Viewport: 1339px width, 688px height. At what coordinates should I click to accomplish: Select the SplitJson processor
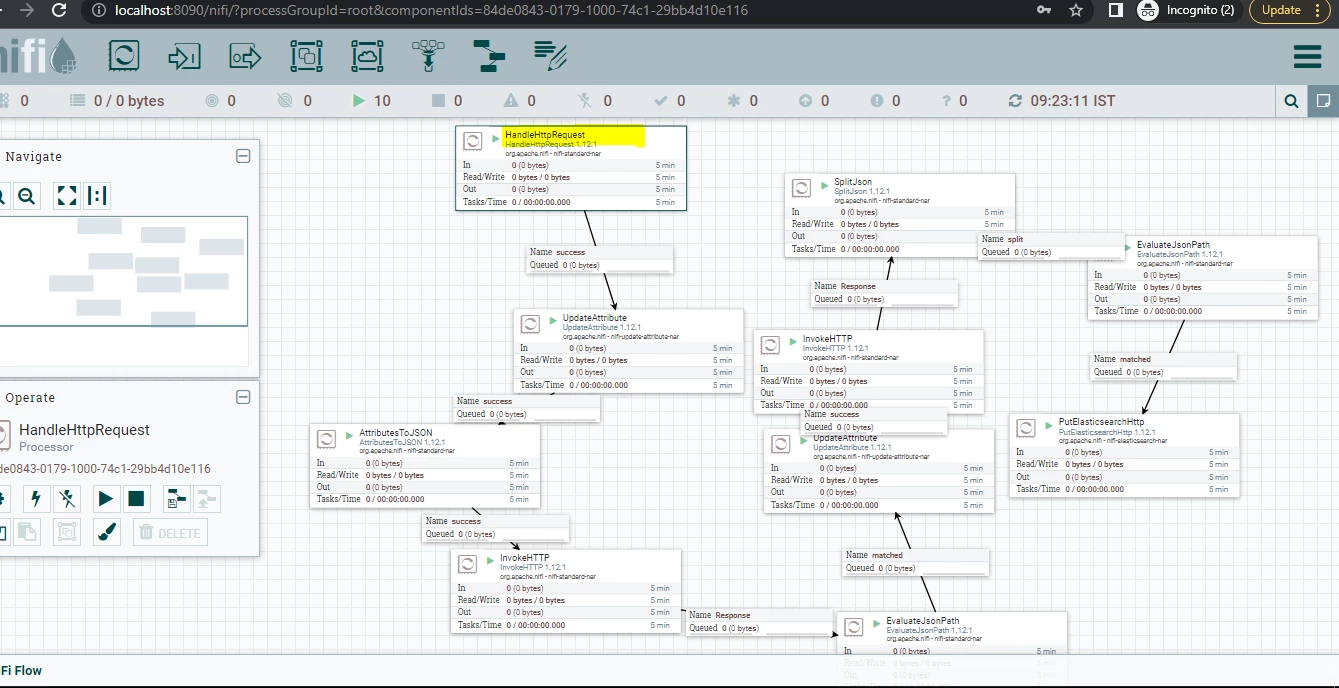point(900,215)
